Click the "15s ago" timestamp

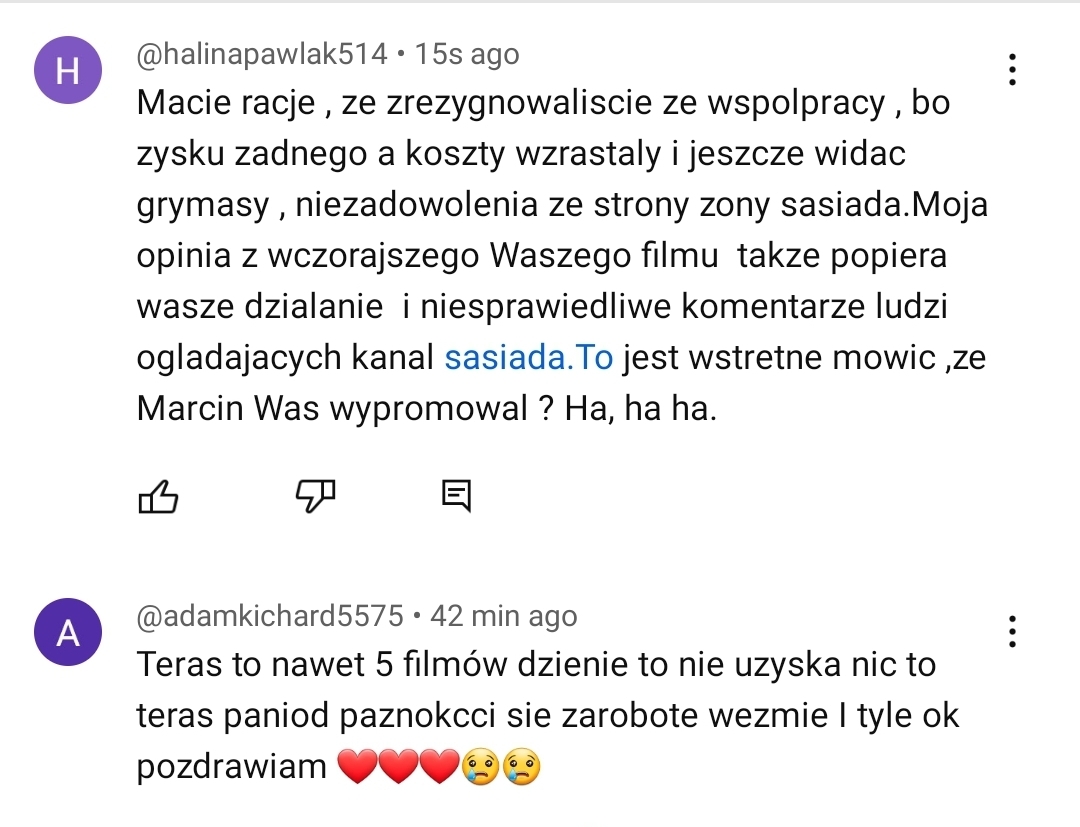click(467, 54)
